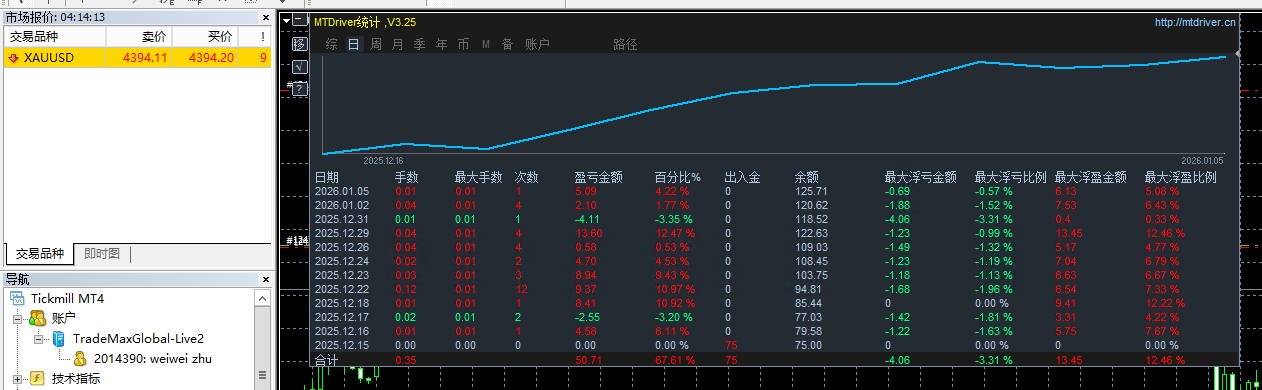Viewport: 1262px width, 390px height.
Task: Click the ? help icon beside MTDriver panel
Action: click(x=299, y=88)
